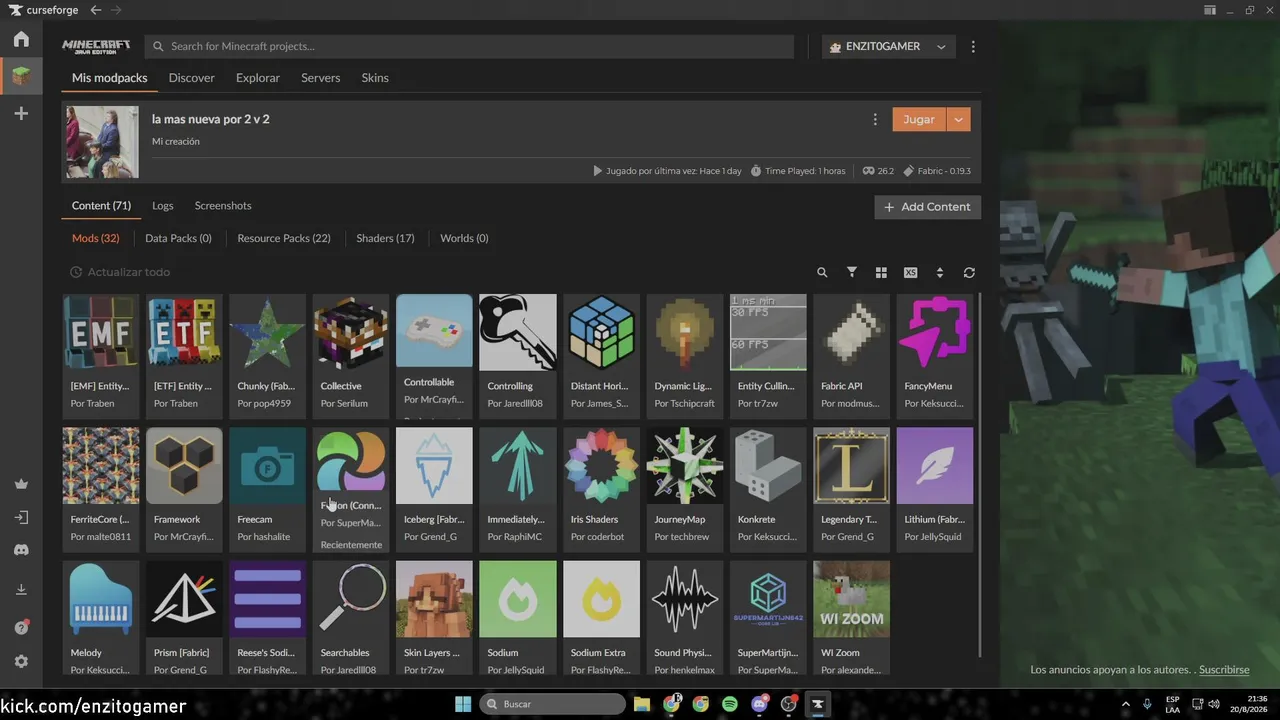Image resolution: width=1280 pixels, height=720 pixels.
Task: Select the Content (71) tab
Action: tap(101, 206)
